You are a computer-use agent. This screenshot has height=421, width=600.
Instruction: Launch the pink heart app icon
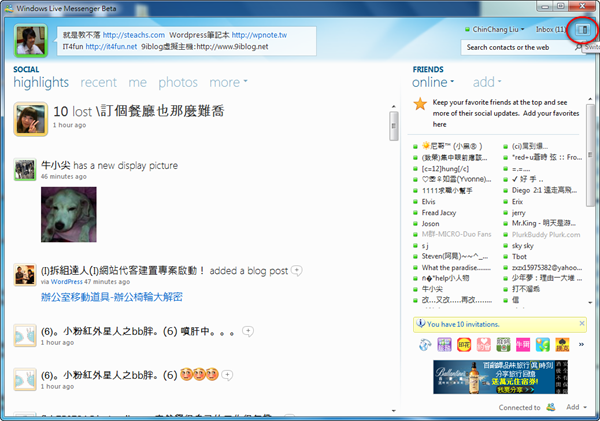click(484, 345)
